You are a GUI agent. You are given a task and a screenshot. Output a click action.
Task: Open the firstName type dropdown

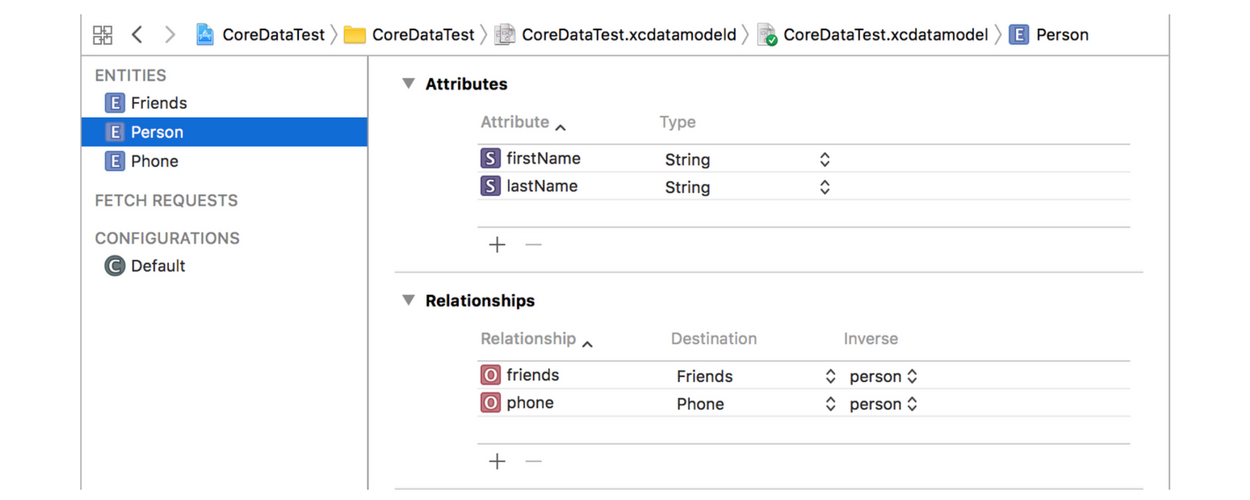[x=824, y=160]
